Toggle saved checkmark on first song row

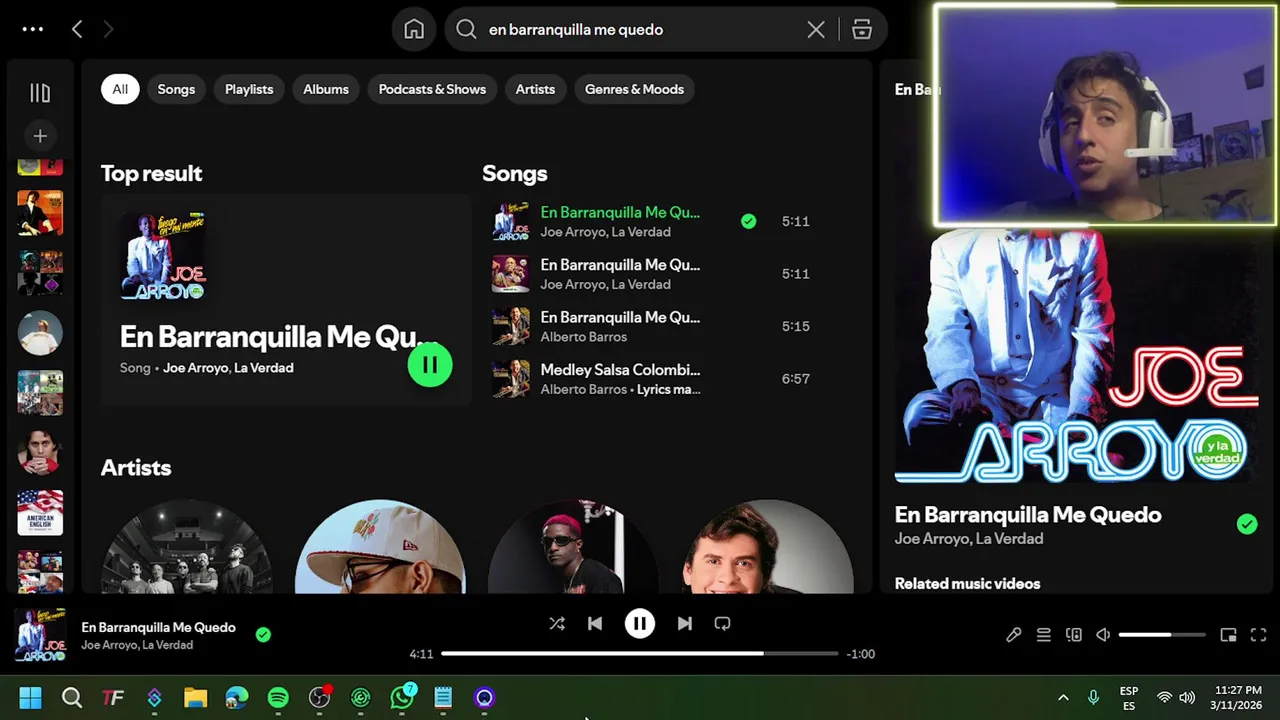point(748,221)
